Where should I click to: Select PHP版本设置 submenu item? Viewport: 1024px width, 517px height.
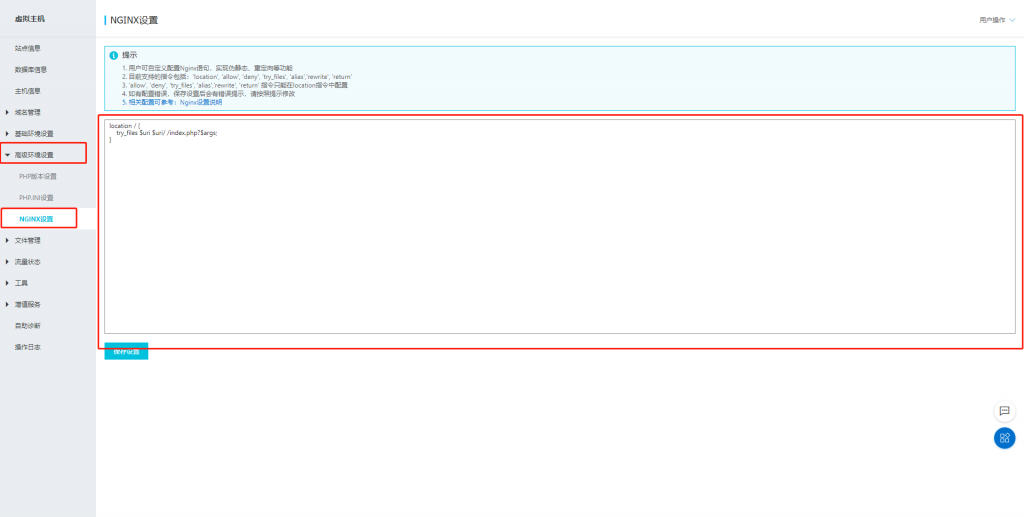(x=38, y=176)
